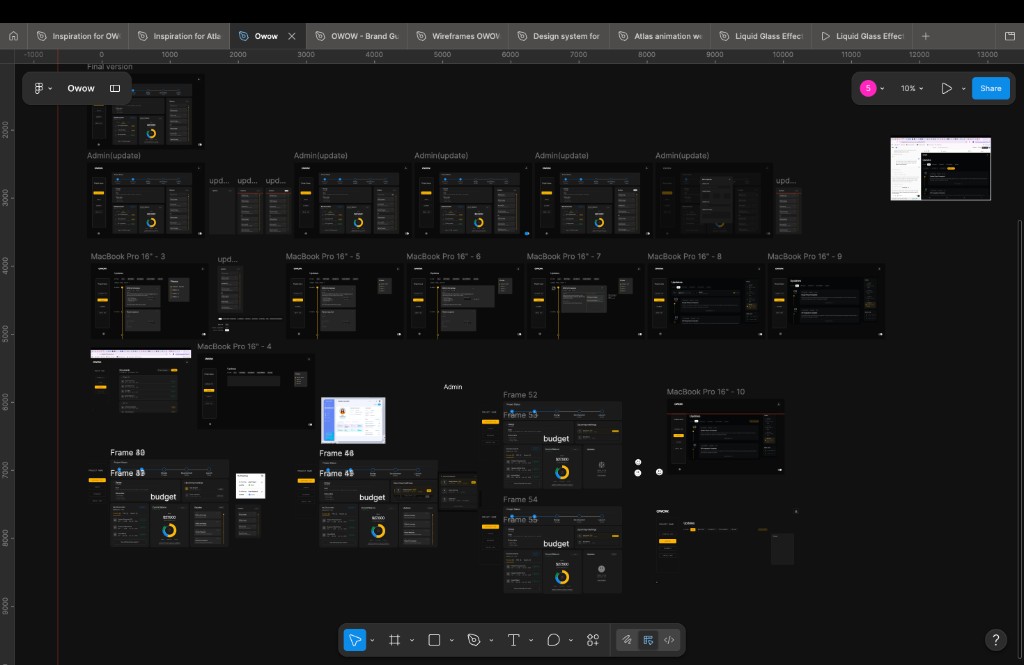Expand the shape tools chevron
Viewport: 1024px width, 665px height.
(x=452, y=640)
